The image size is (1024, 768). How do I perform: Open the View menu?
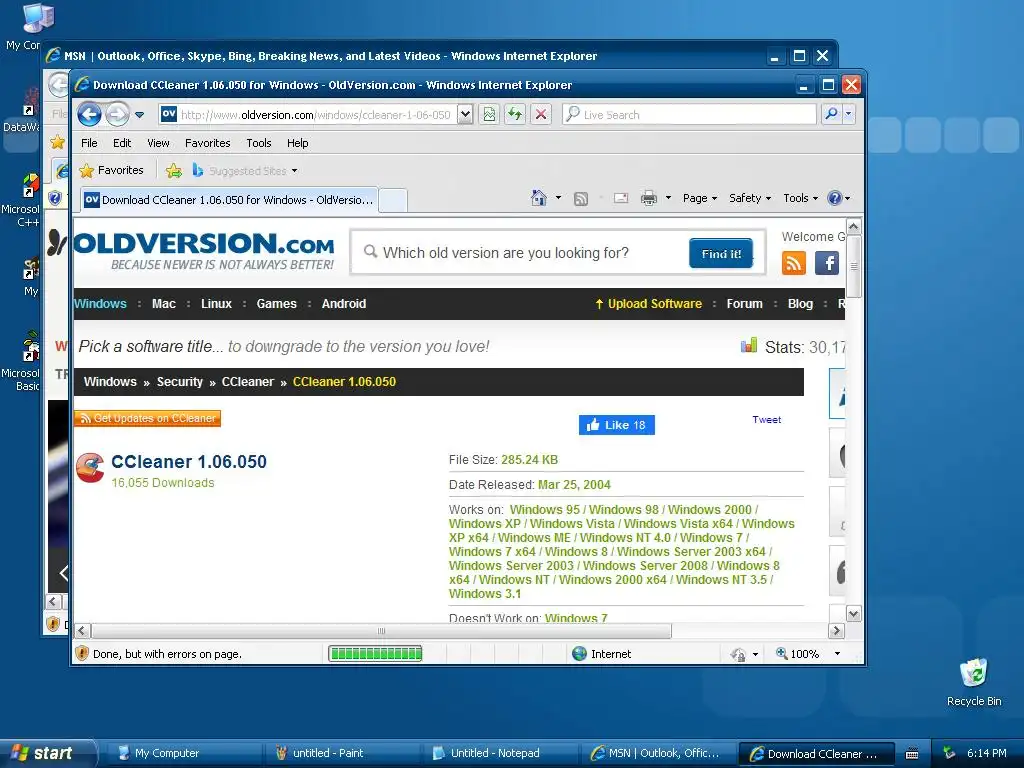(158, 143)
